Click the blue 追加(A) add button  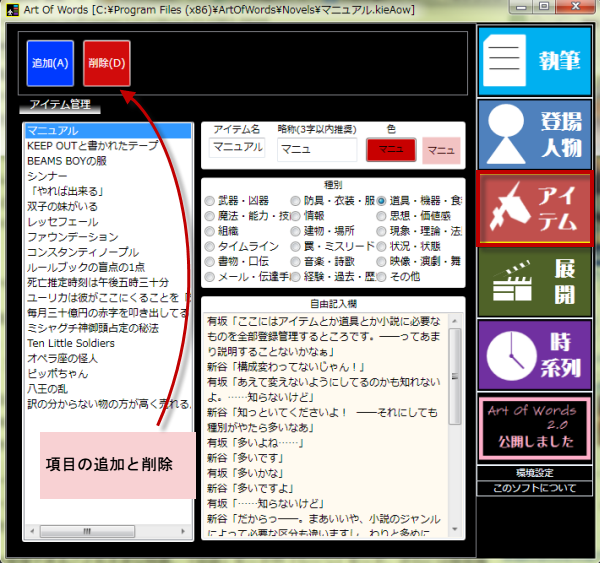click(50, 63)
